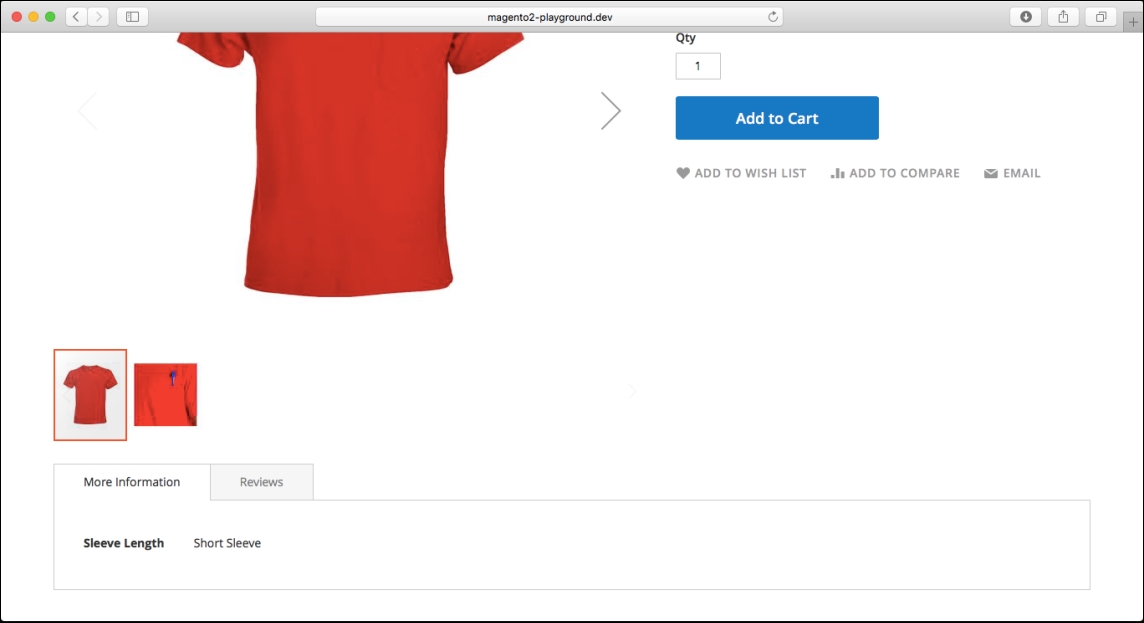Click Add to Compare link
1144x623 pixels.
coord(895,173)
